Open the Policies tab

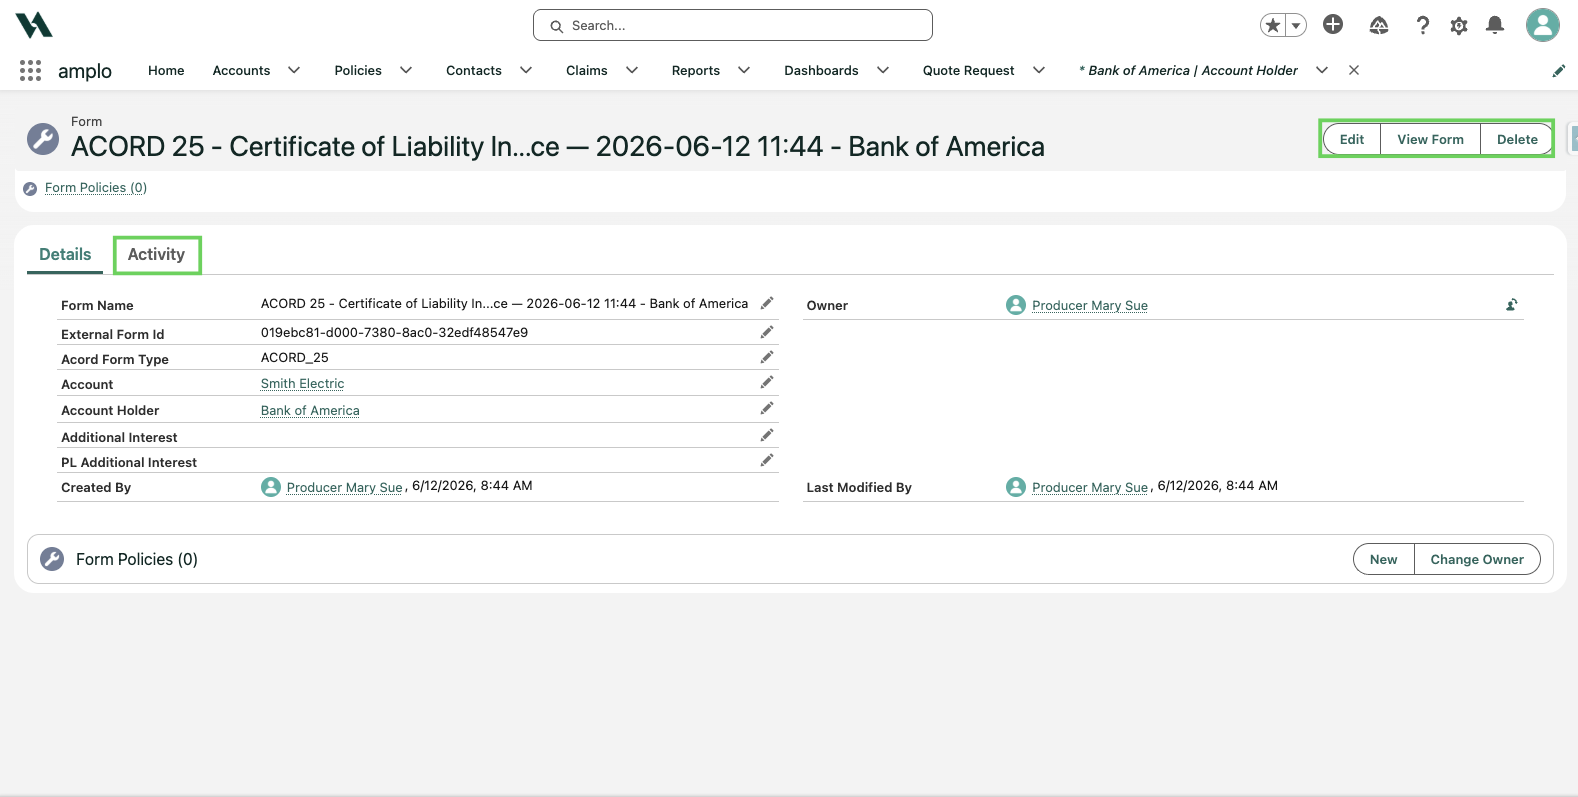coord(358,70)
